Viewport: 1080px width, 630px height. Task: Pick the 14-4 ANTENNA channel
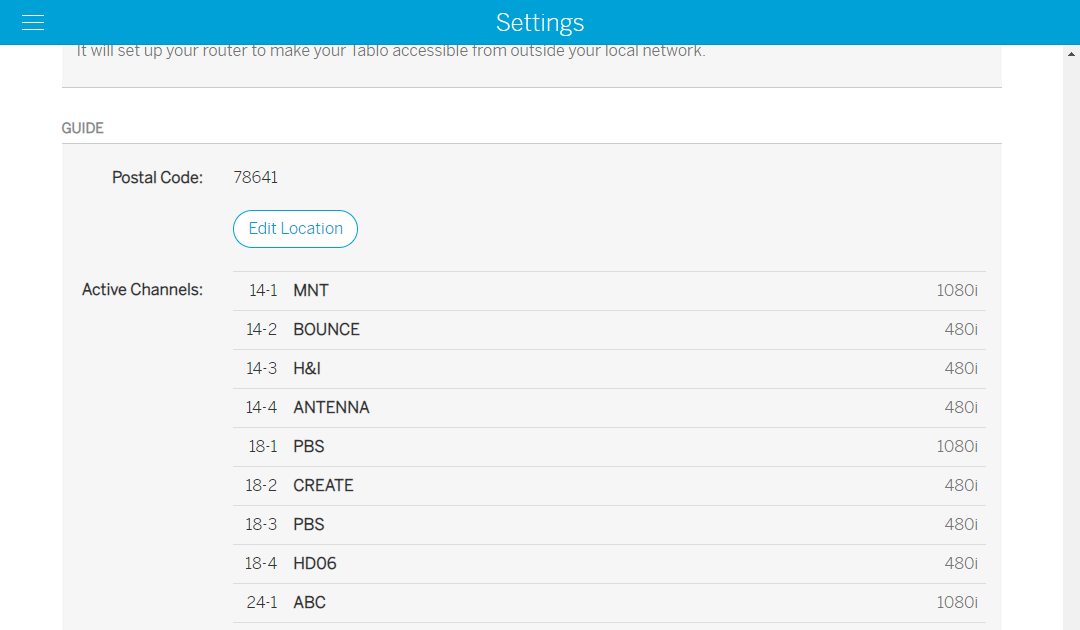pos(609,408)
